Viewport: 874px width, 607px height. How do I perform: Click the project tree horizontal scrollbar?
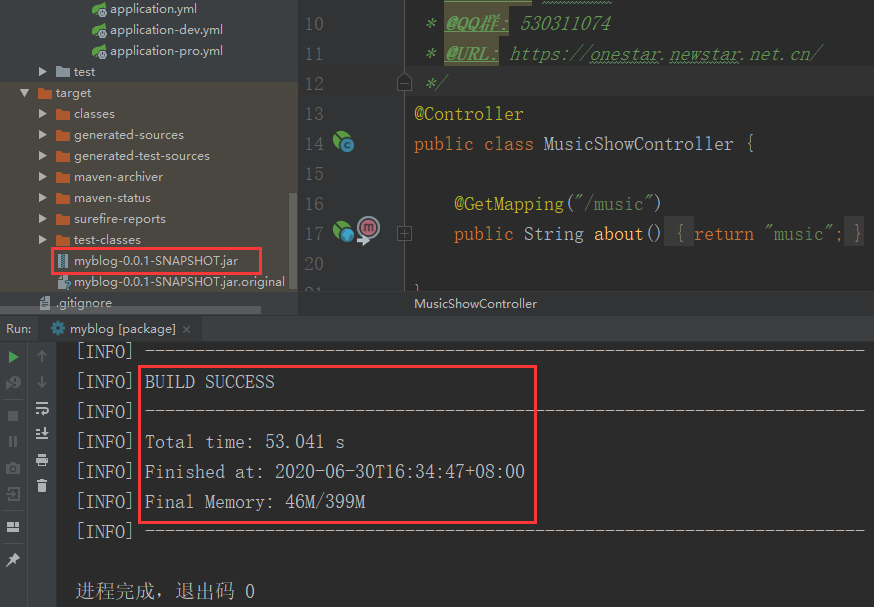pyautogui.click(x=131, y=310)
